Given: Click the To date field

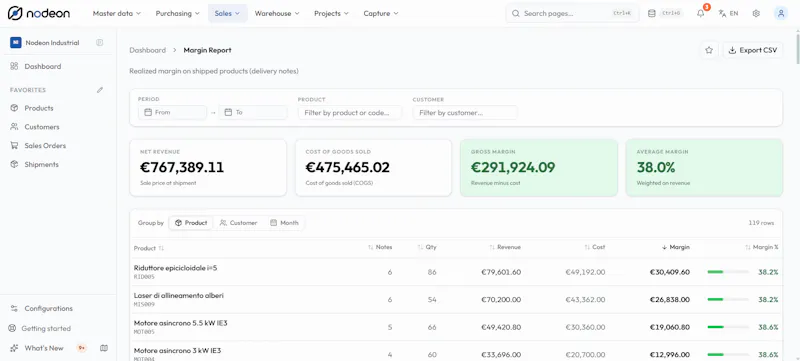Looking at the screenshot, I should point(253,112).
